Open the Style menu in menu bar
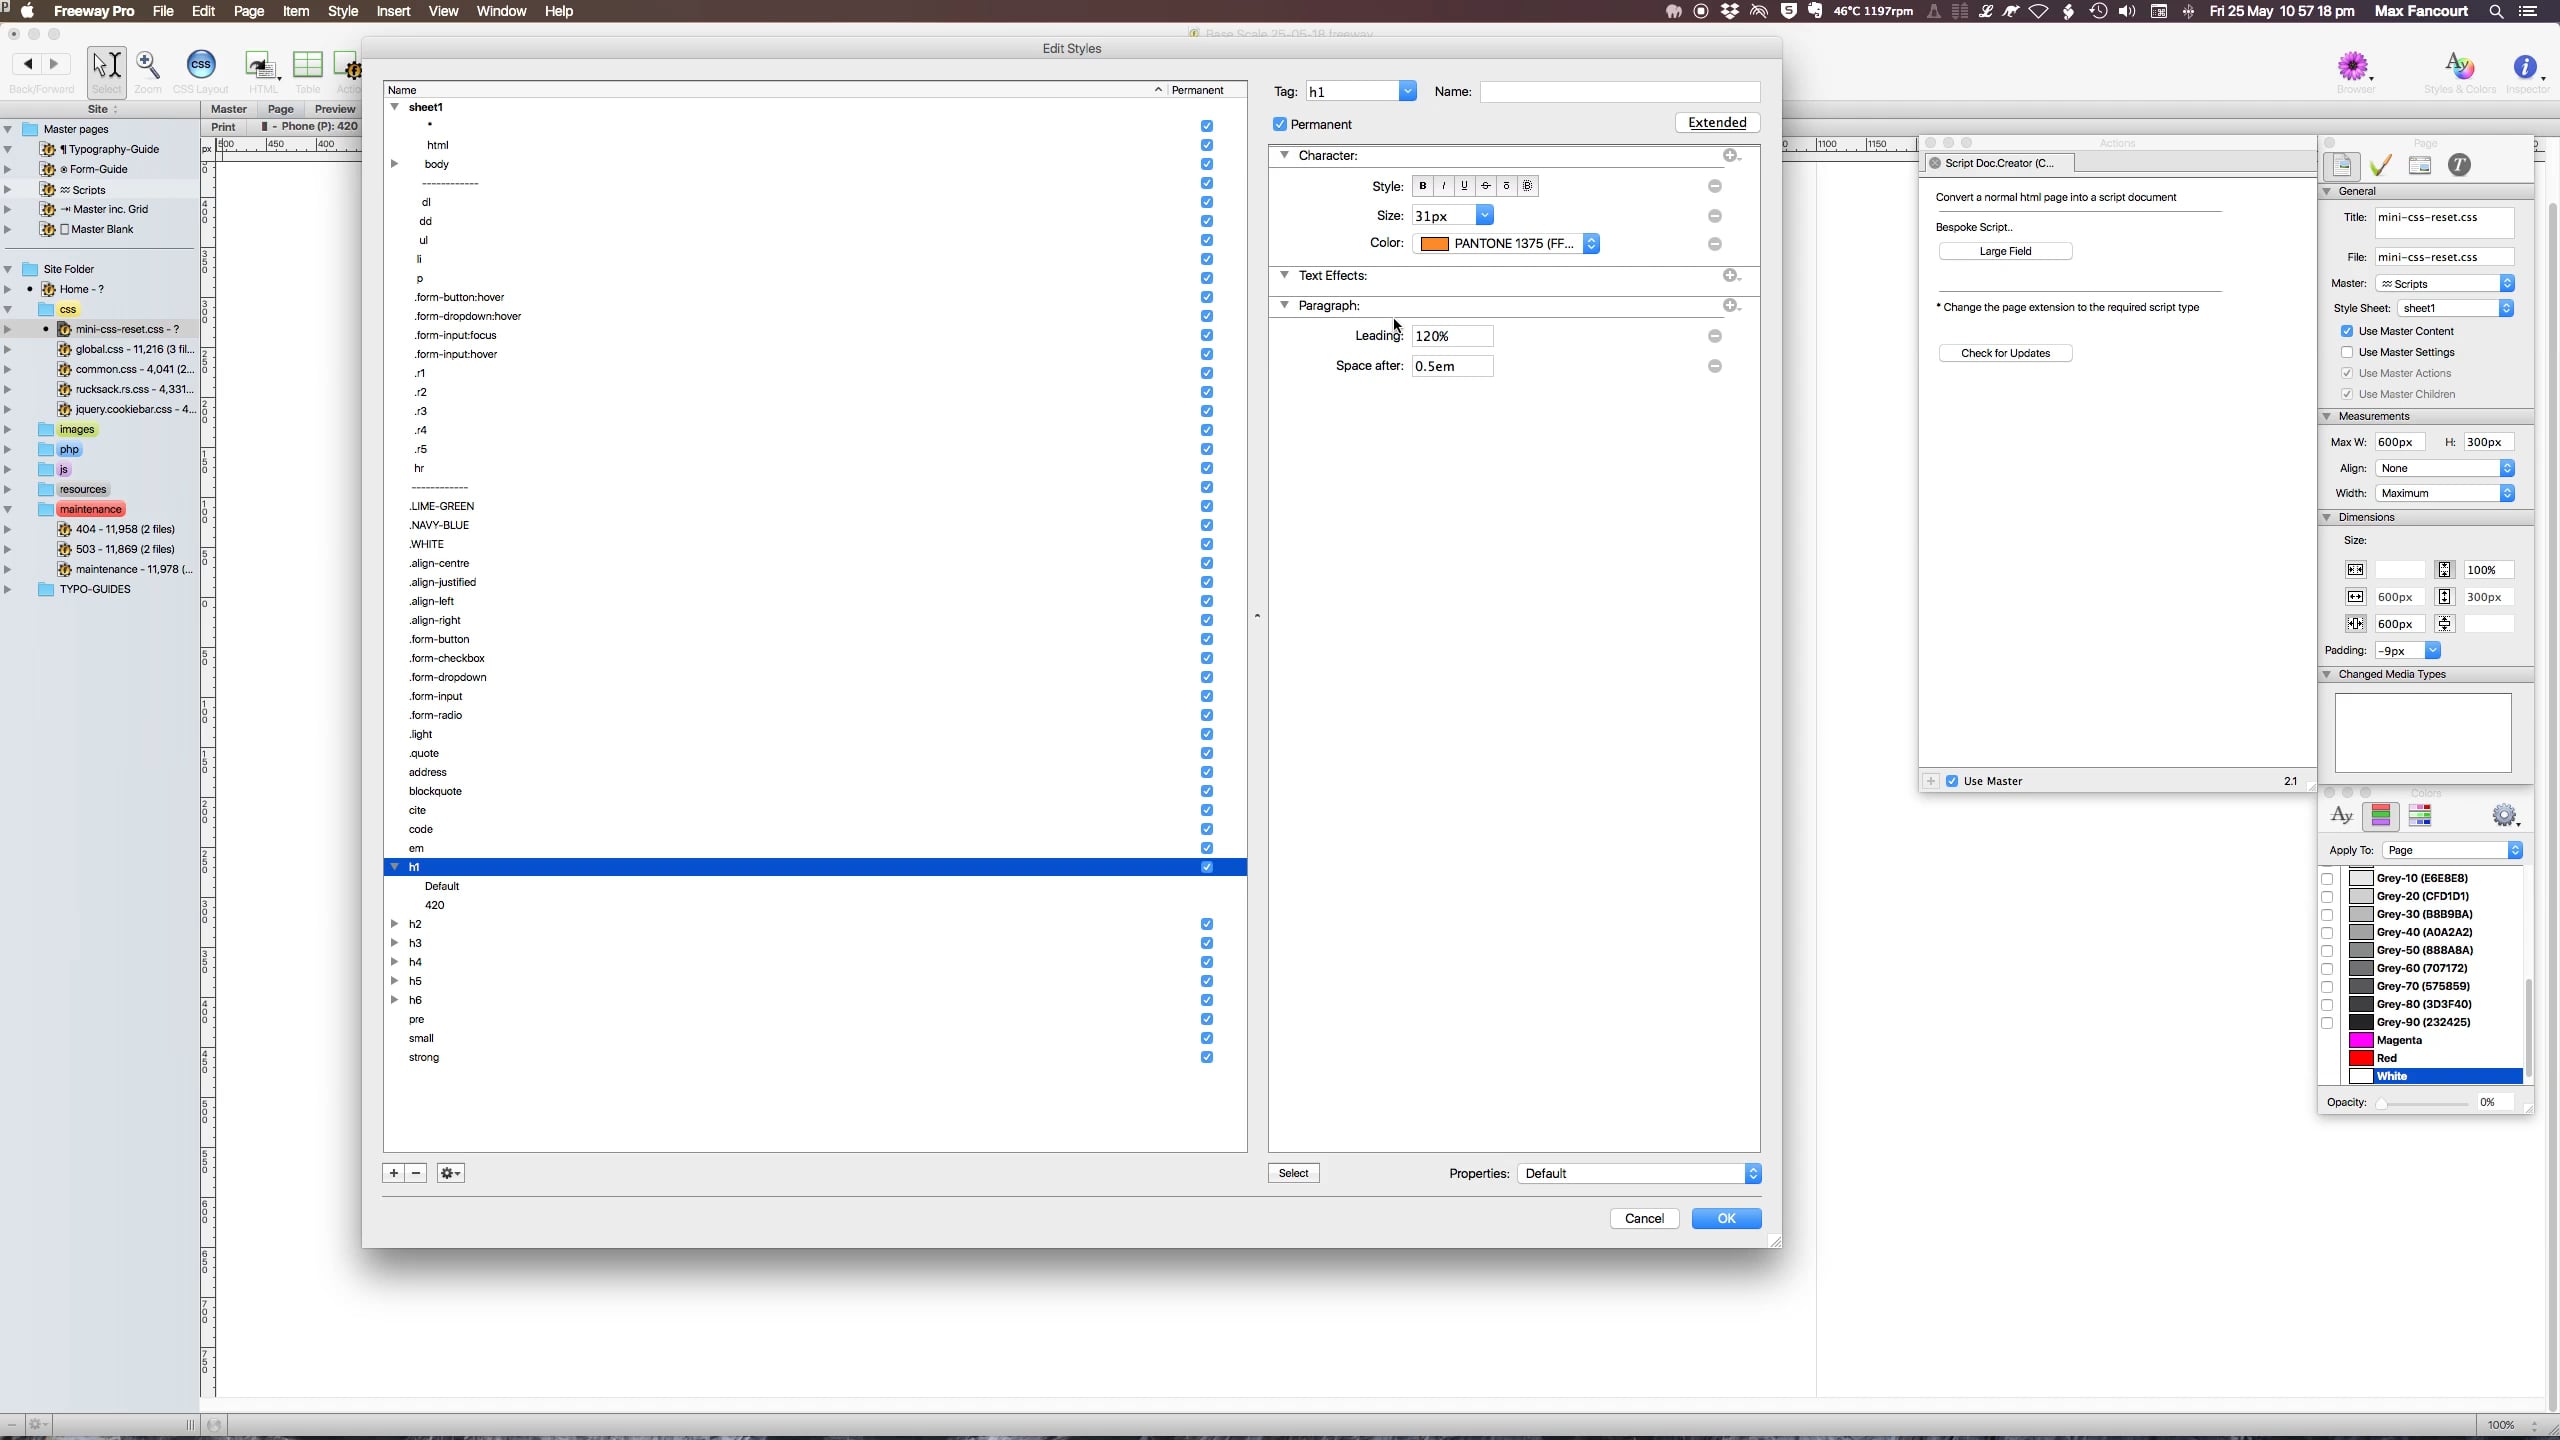The image size is (2560, 1440). pos(342,11)
